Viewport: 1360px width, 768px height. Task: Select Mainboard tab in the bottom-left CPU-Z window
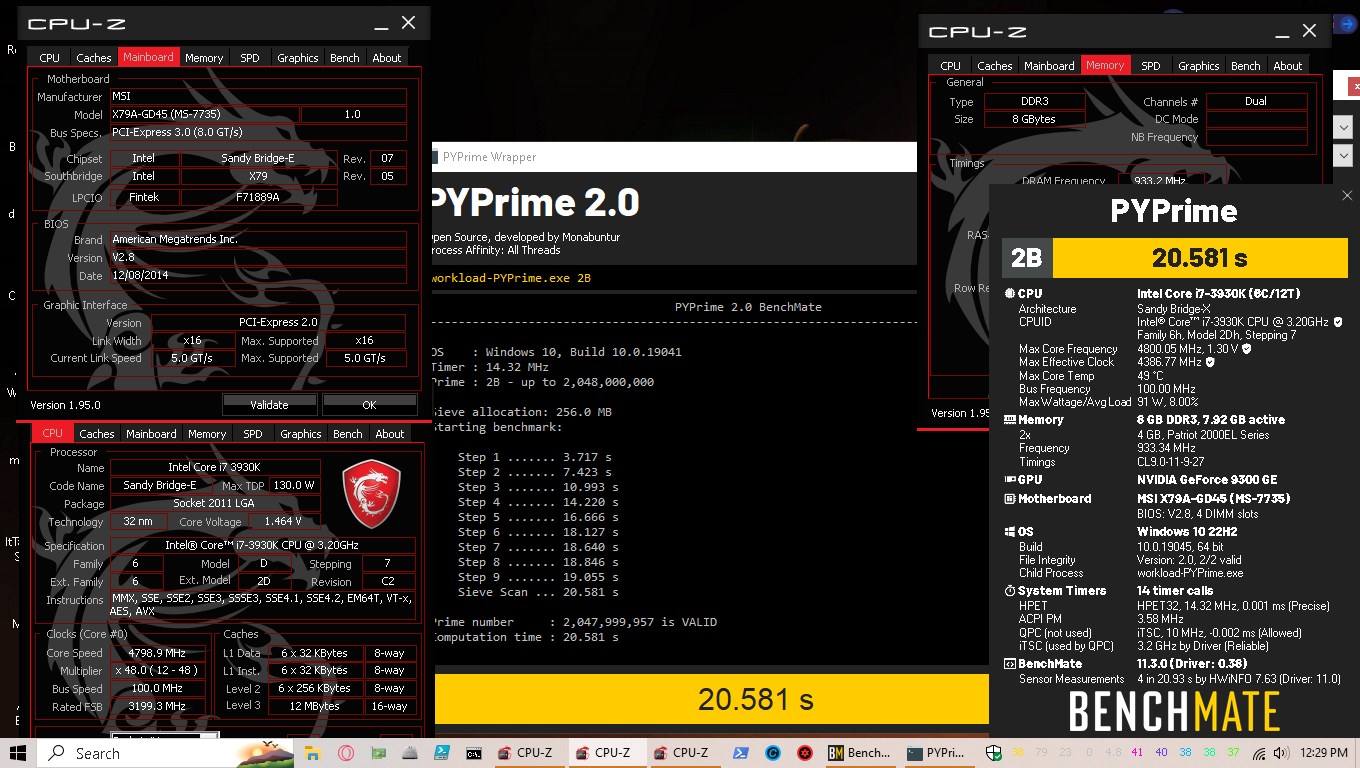click(x=151, y=434)
